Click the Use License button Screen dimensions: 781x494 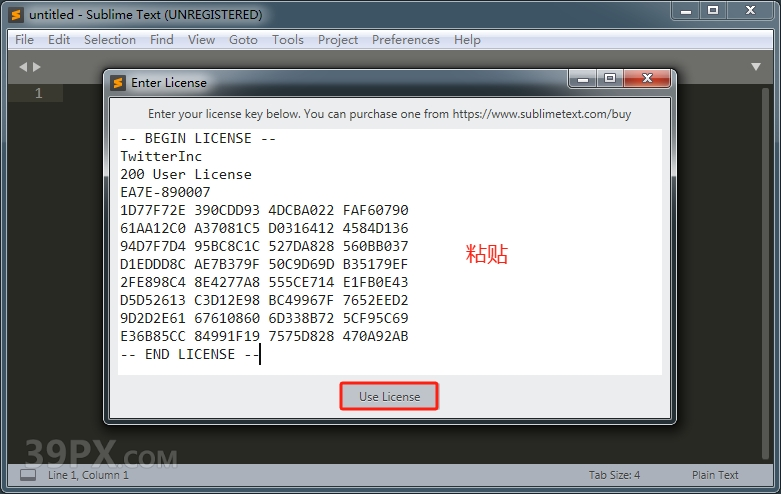[389, 396]
